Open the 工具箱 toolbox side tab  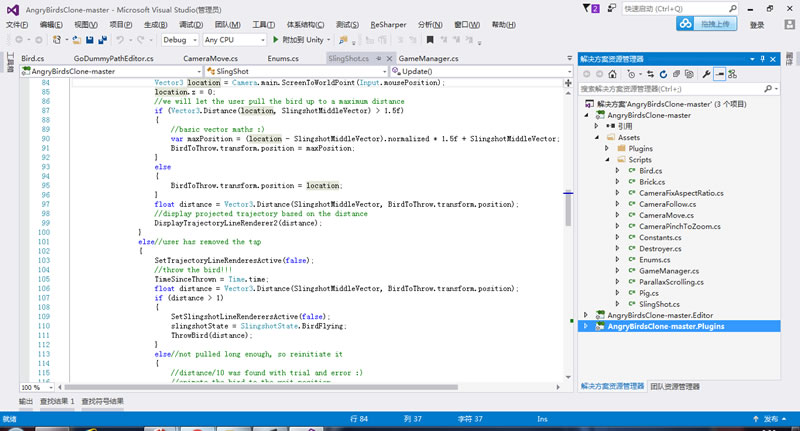[10, 62]
